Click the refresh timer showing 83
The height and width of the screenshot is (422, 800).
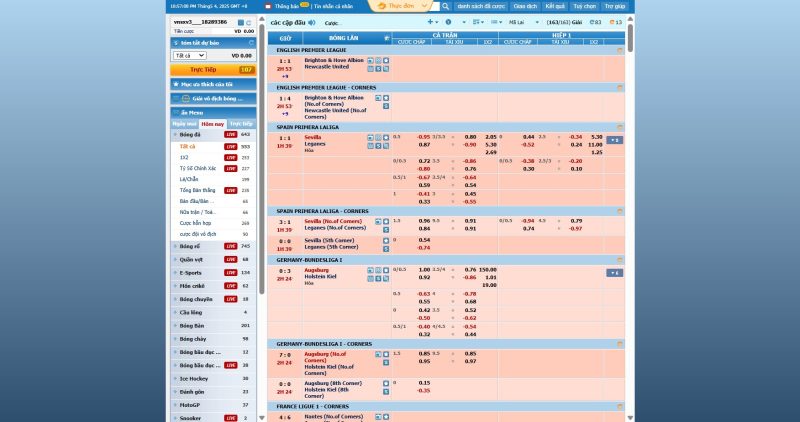(x=595, y=22)
